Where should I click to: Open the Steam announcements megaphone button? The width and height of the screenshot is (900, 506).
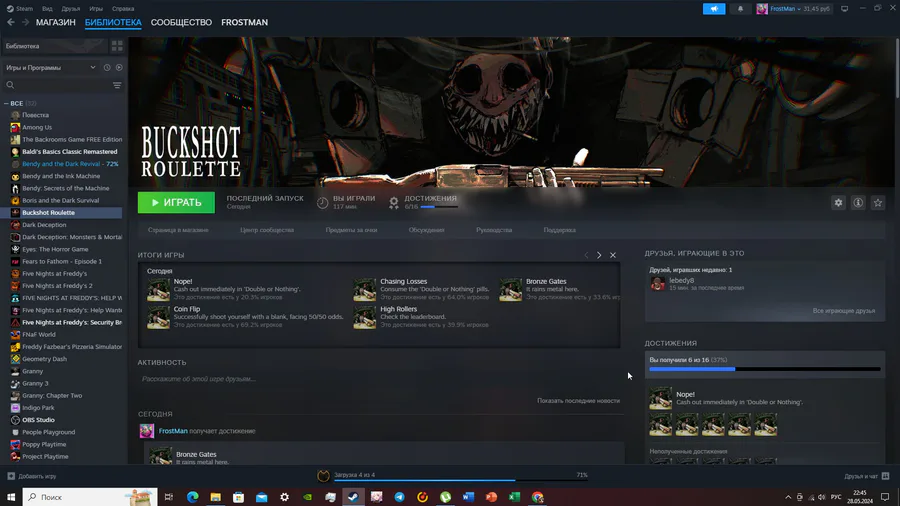(x=714, y=9)
